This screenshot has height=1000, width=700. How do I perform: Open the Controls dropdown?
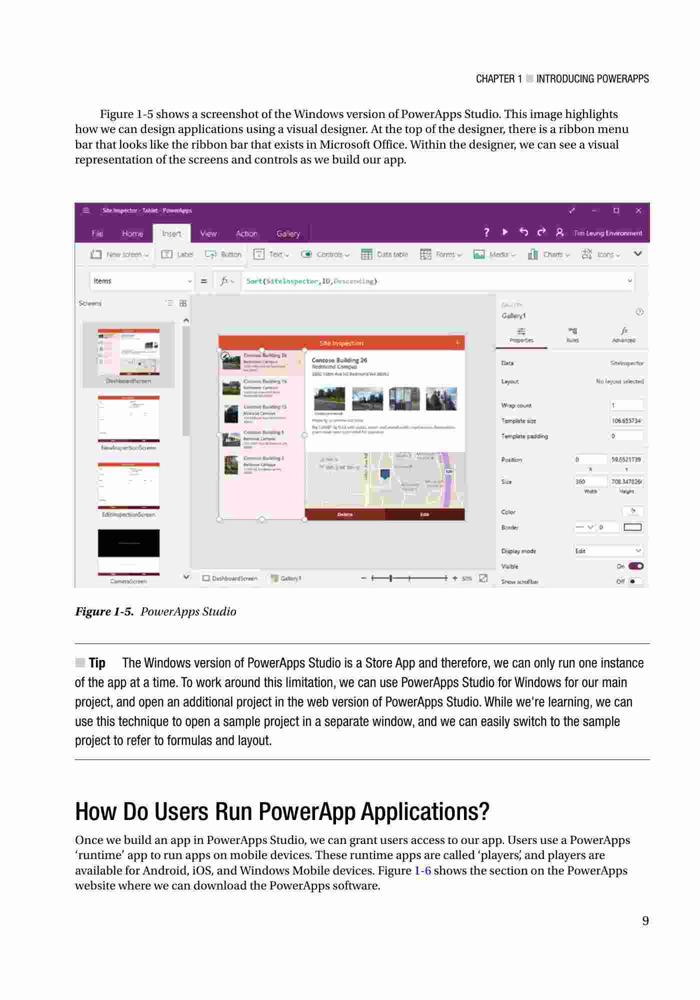pos(324,254)
